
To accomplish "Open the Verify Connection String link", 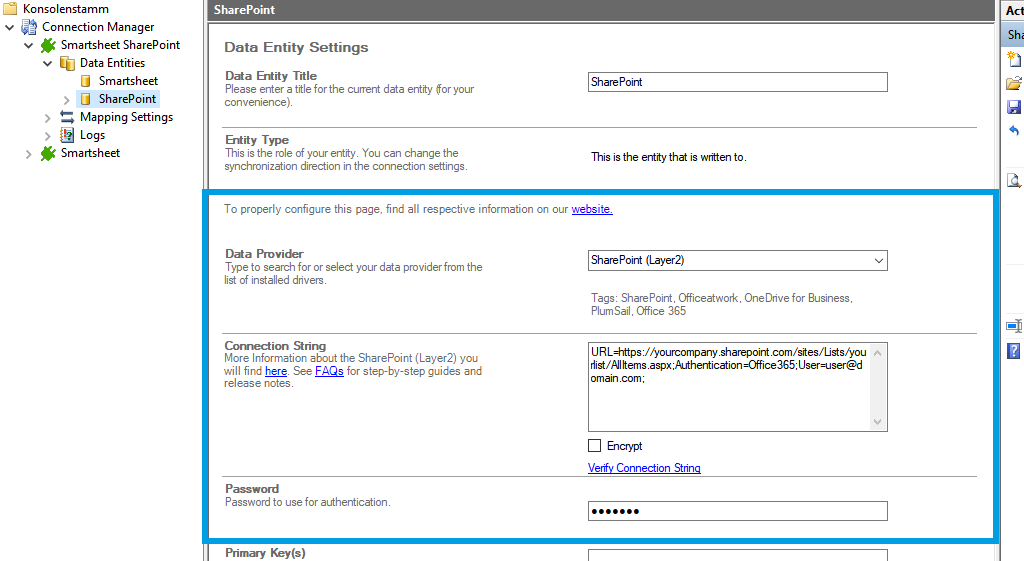I will (644, 468).
